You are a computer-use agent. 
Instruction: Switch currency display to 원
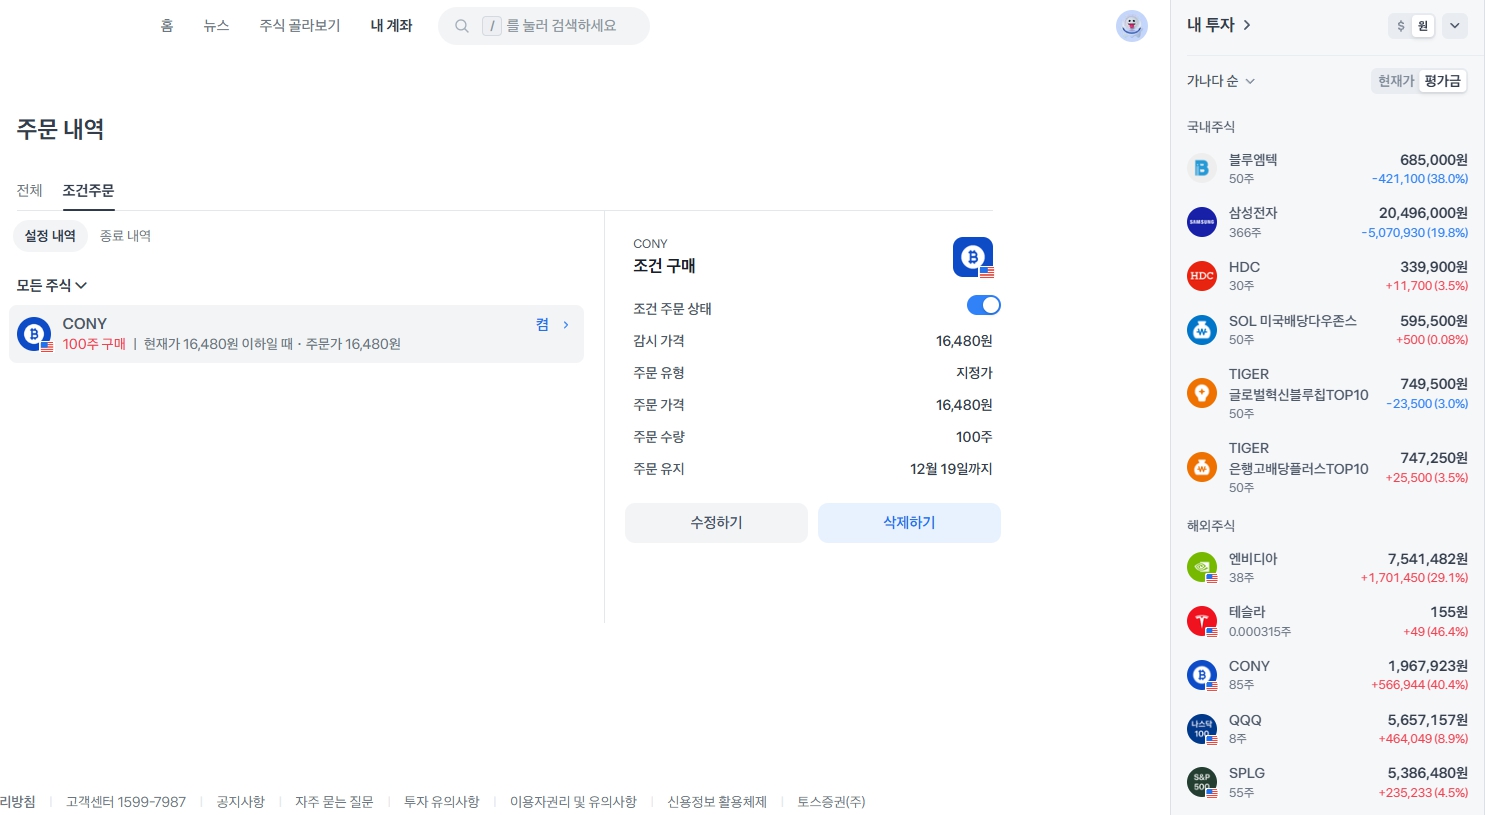(x=1423, y=26)
